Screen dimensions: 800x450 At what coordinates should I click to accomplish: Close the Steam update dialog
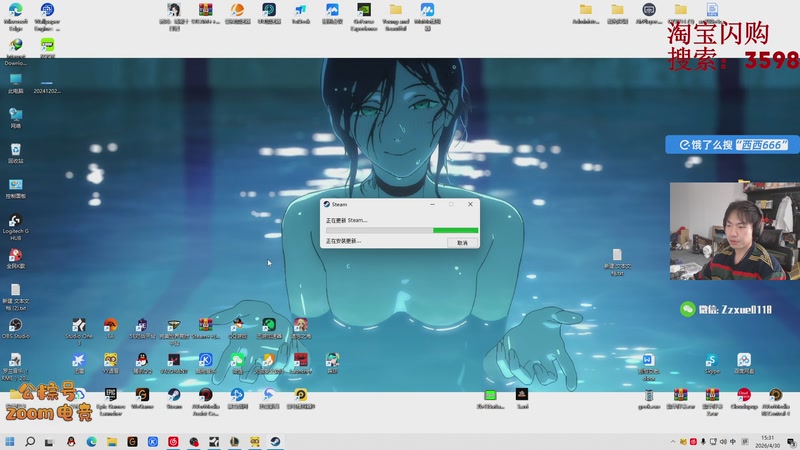pyautogui.click(x=470, y=204)
